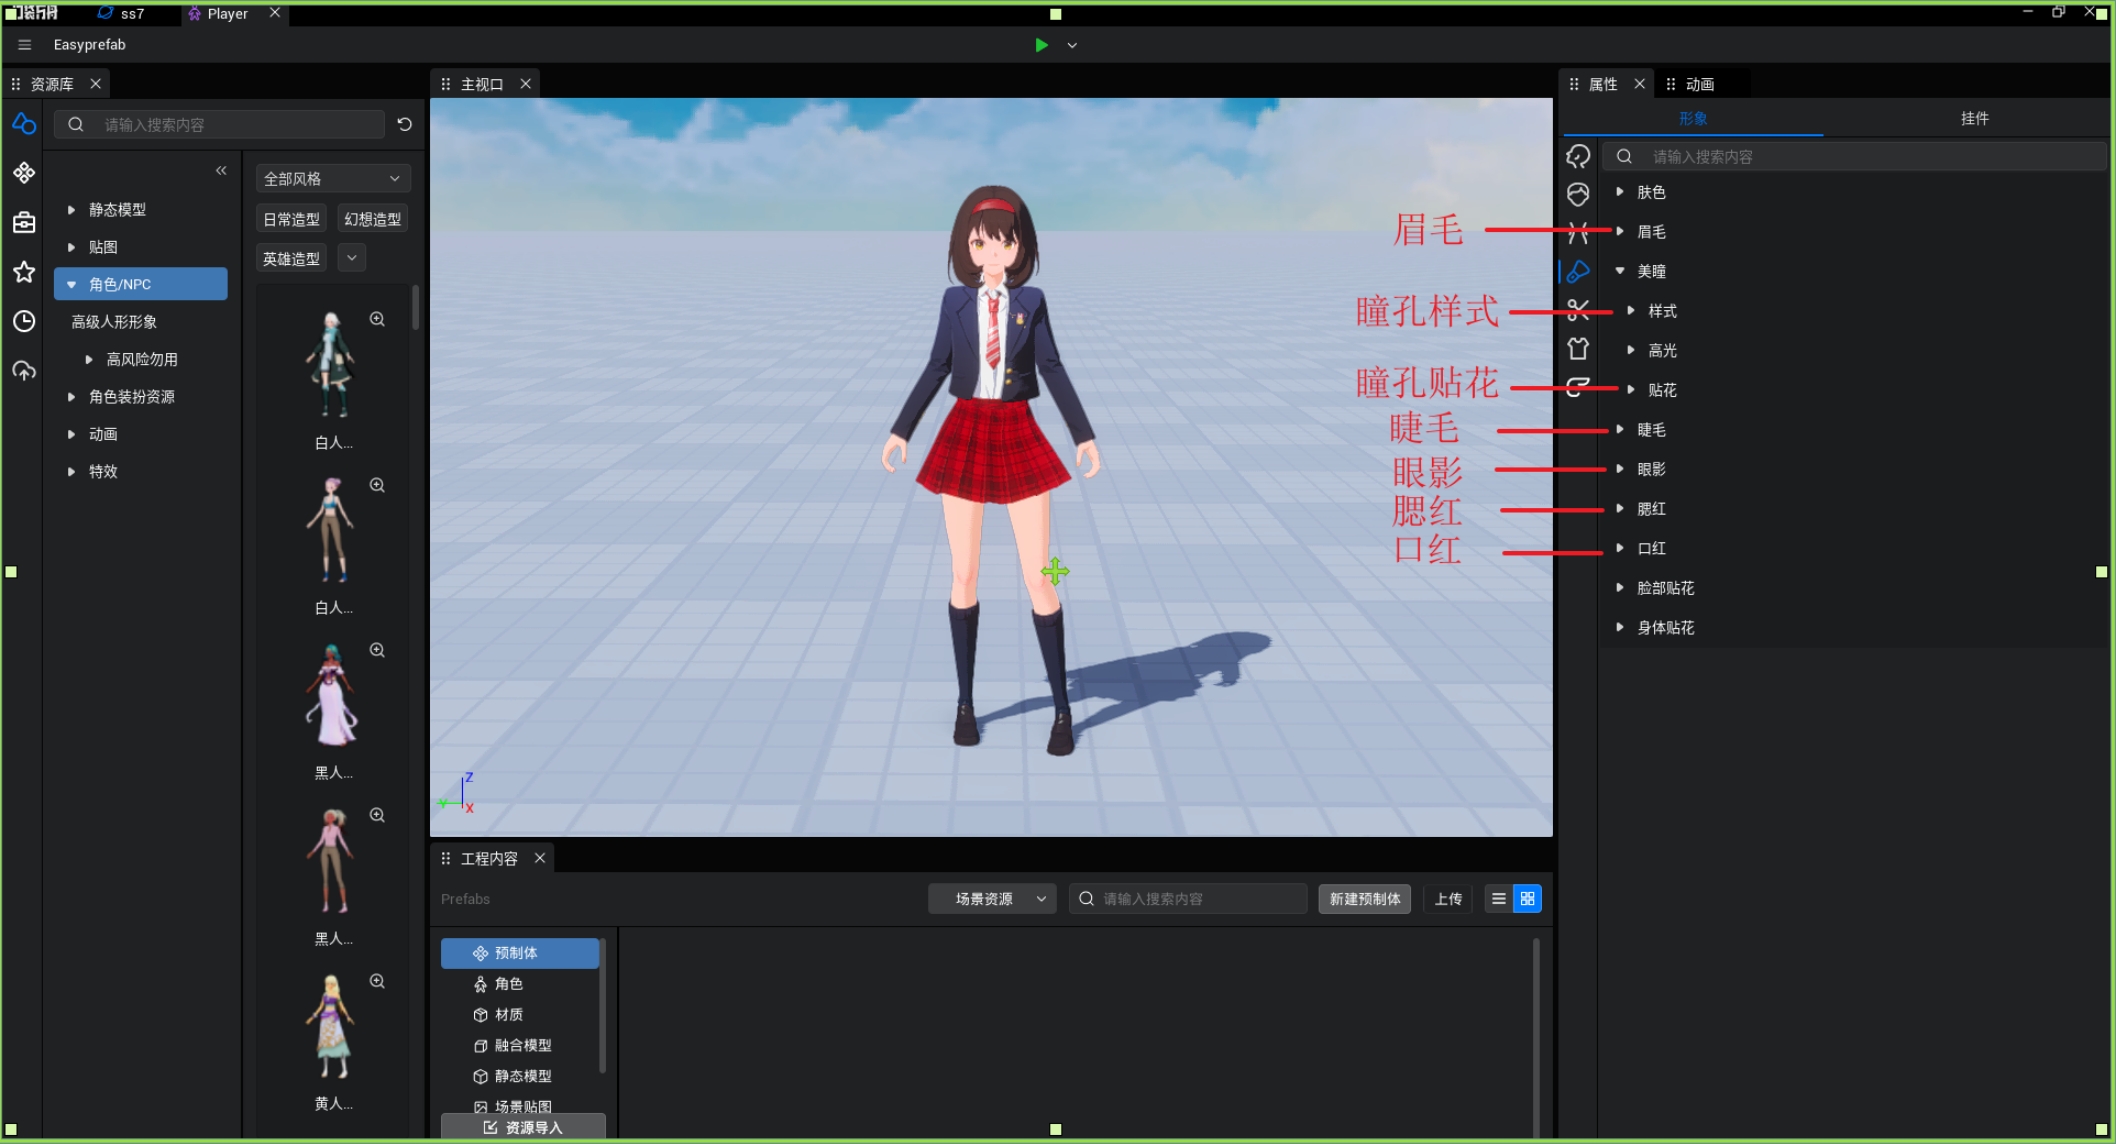The width and height of the screenshot is (2116, 1144).
Task: Open the favorites star icon in left sidebar
Action: pos(24,272)
